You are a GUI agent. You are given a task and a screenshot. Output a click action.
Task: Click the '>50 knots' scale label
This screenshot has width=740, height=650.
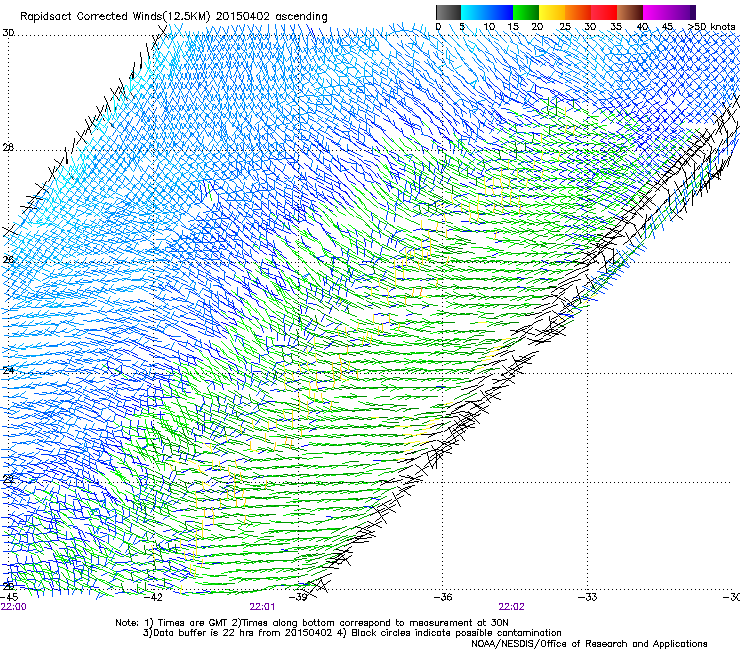tap(712, 27)
